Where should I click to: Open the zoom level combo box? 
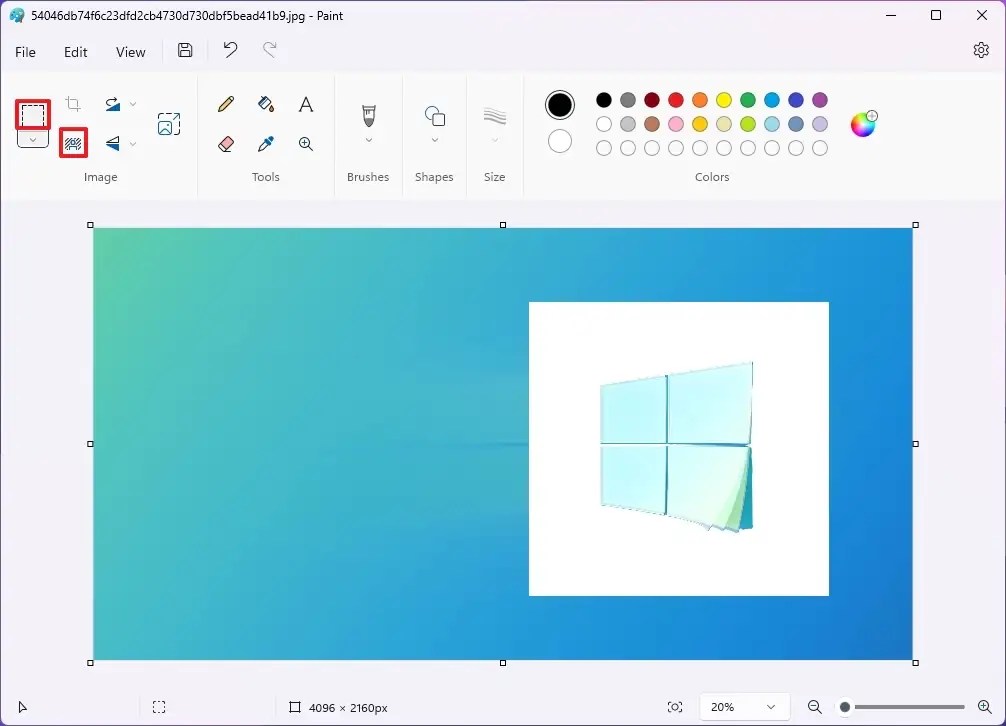tap(744, 707)
